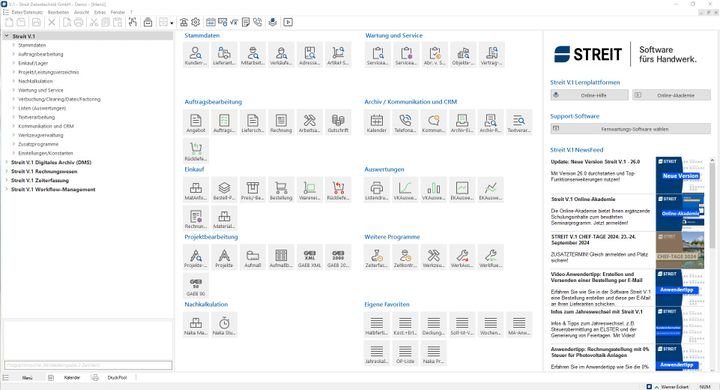Expand the Nachkalkulation tree node
Image resolution: width=720 pixels, height=390 pixels.
coord(13,81)
